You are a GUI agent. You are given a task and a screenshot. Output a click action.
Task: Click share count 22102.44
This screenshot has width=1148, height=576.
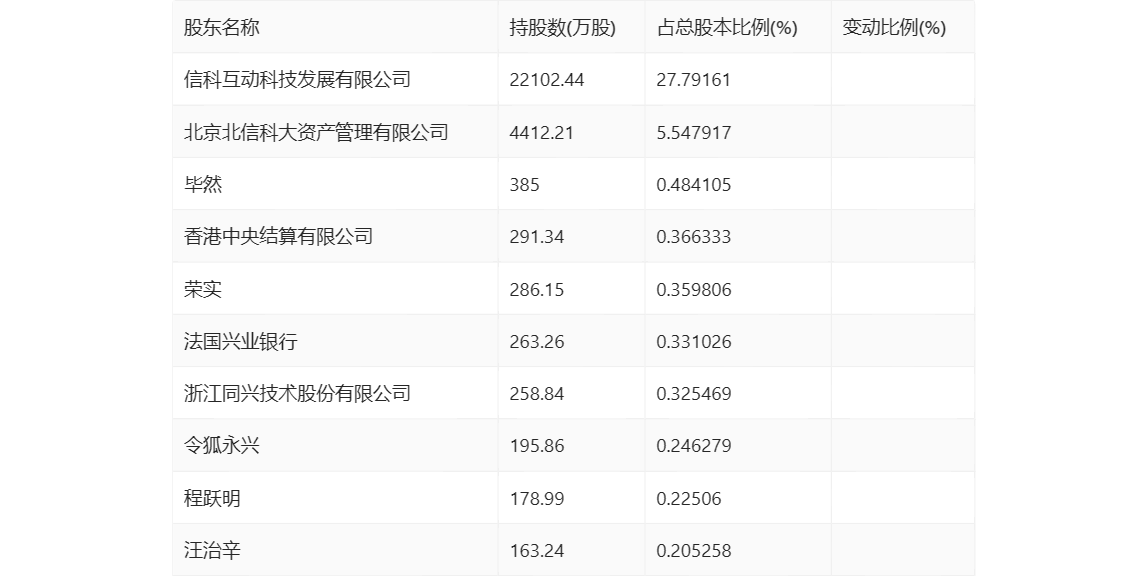pyautogui.click(x=547, y=80)
